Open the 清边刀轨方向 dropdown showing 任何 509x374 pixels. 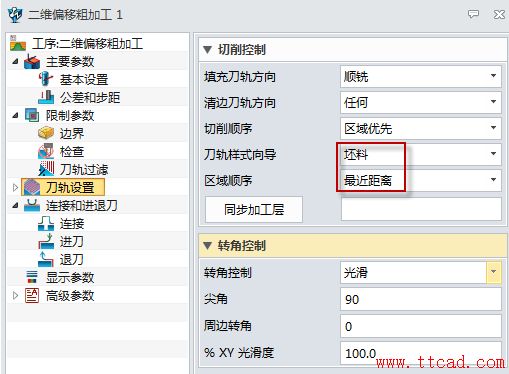(x=421, y=102)
